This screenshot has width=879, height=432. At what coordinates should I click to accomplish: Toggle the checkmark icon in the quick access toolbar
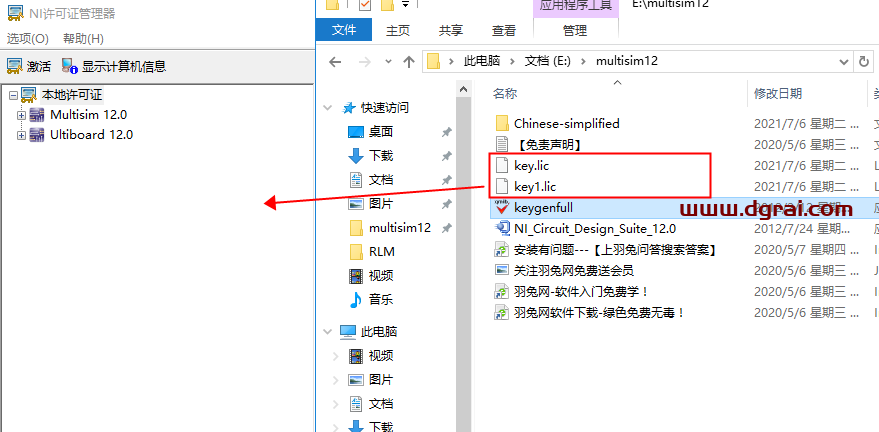(x=365, y=5)
